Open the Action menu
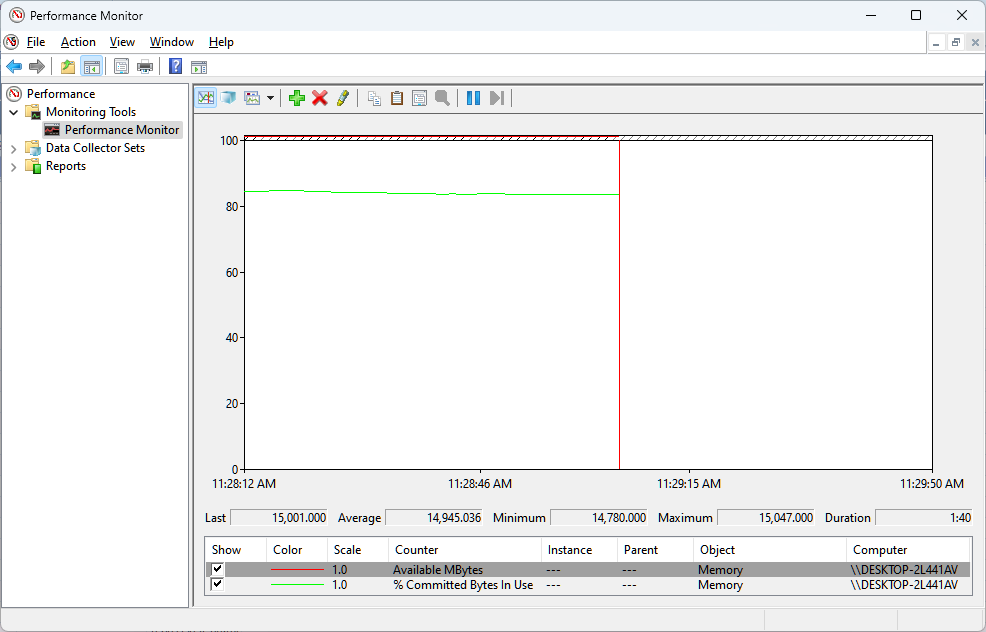This screenshot has height=632, width=986. pyautogui.click(x=78, y=42)
